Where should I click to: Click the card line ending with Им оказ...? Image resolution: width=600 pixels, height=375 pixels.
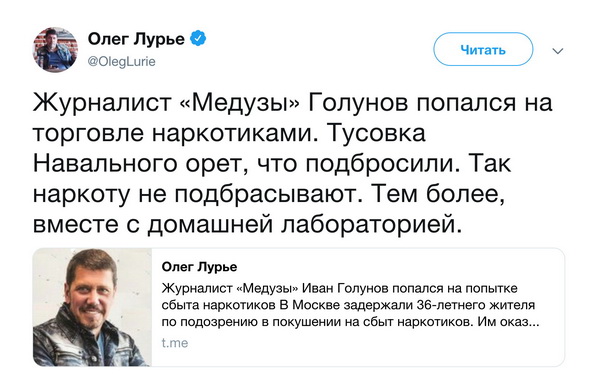click(x=350, y=322)
